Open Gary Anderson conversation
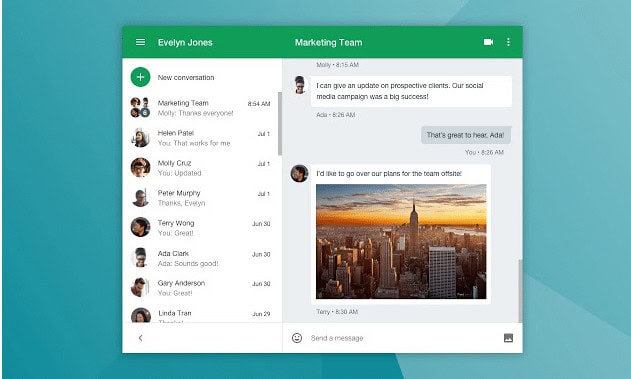 pos(201,288)
